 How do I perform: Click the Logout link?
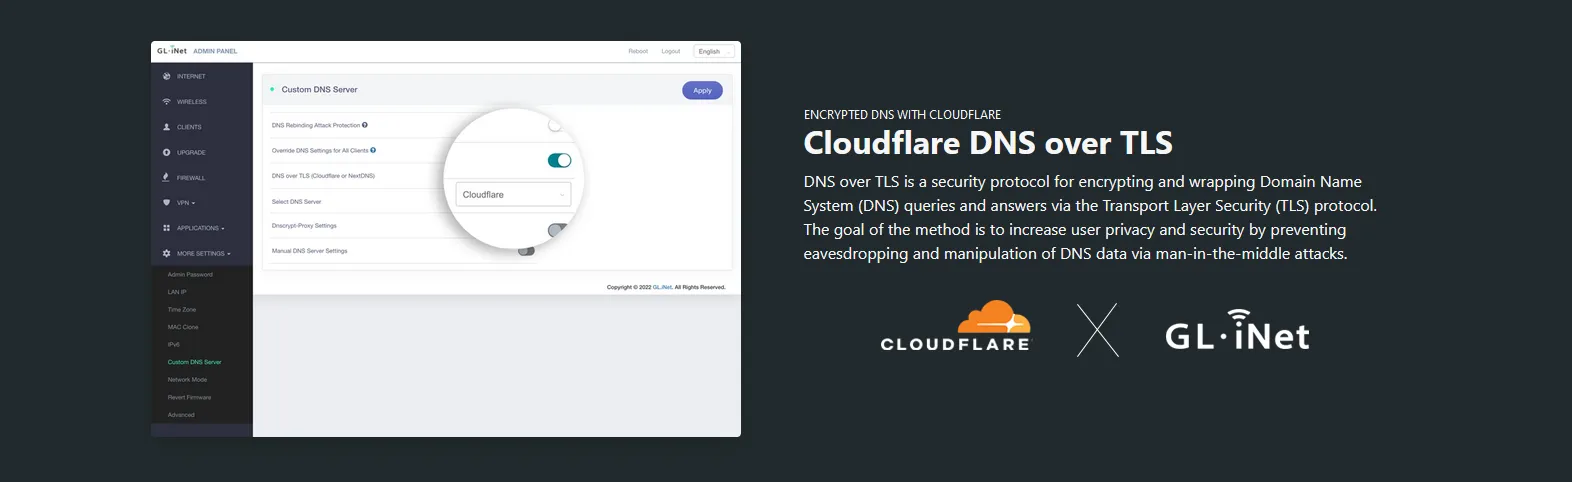point(670,51)
